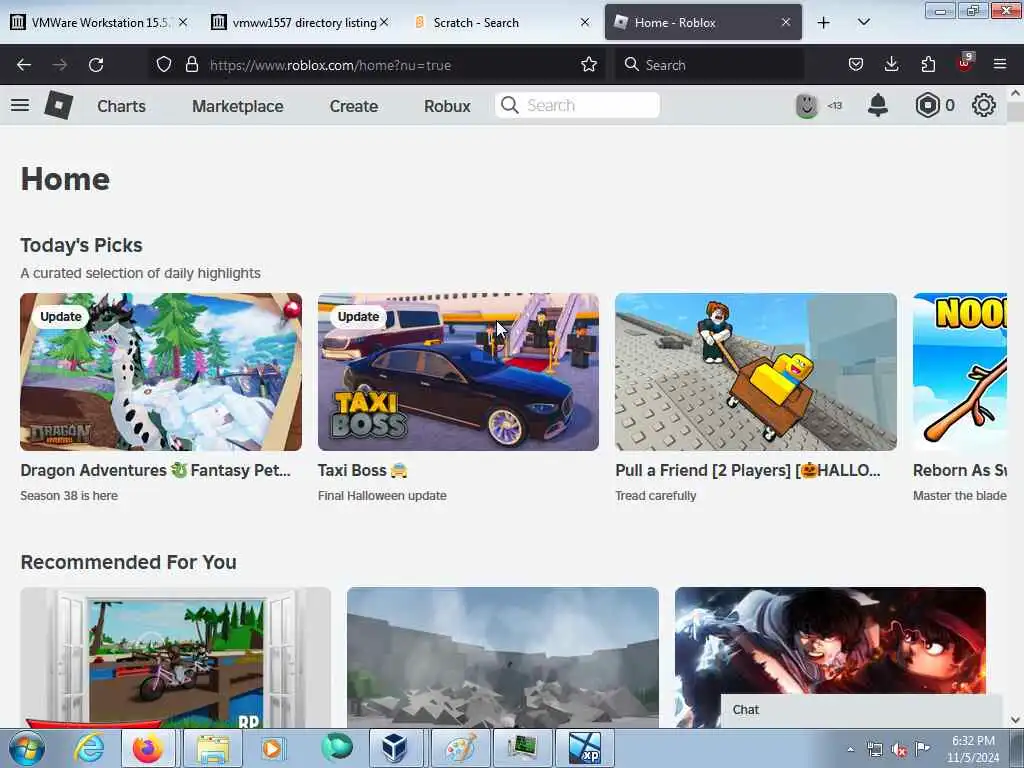Image resolution: width=1024 pixels, height=768 pixels.
Task: Click the Firefox toolbar Search box
Action: coord(709,65)
